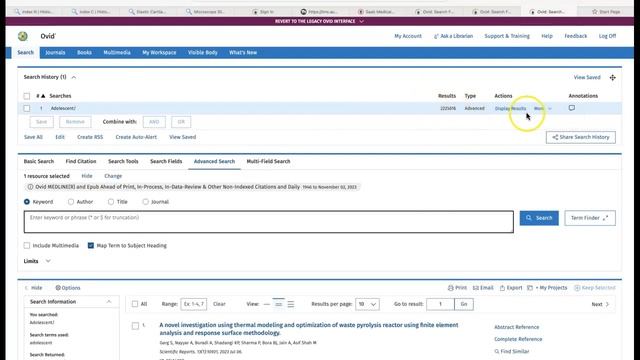Click Create Auto-Alert link
The image size is (640, 360).
click(x=136, y=137)
